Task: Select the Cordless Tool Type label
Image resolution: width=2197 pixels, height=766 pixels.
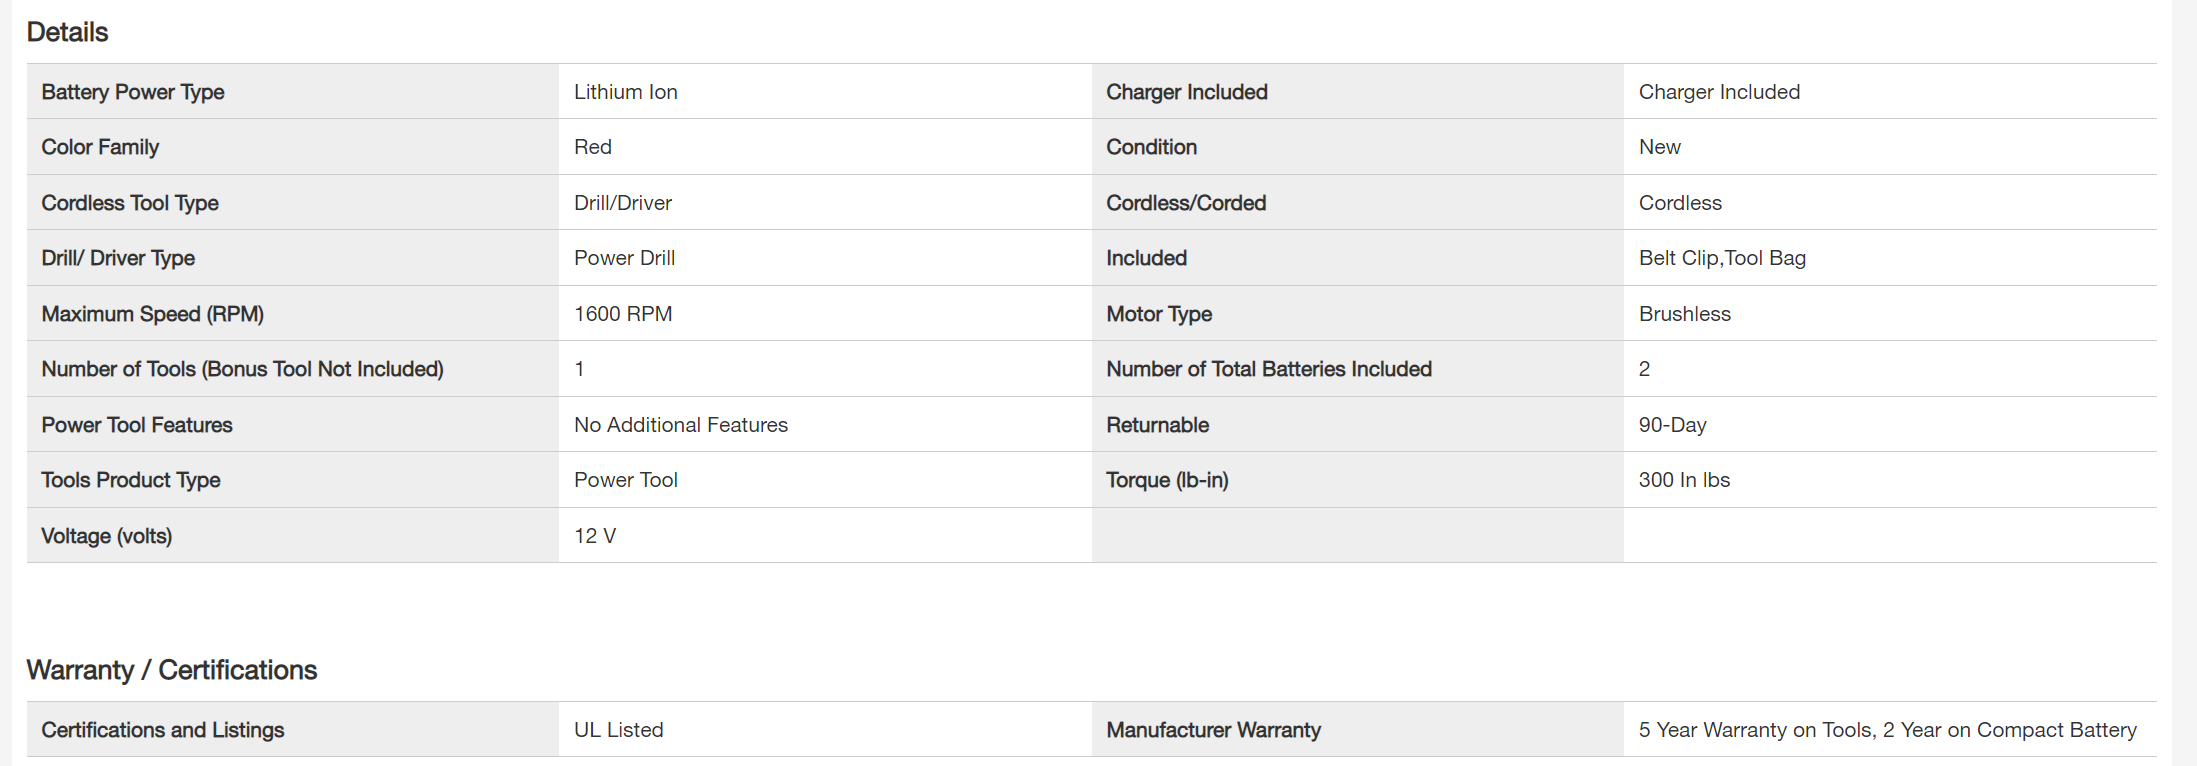Action: tap(130, 203)
